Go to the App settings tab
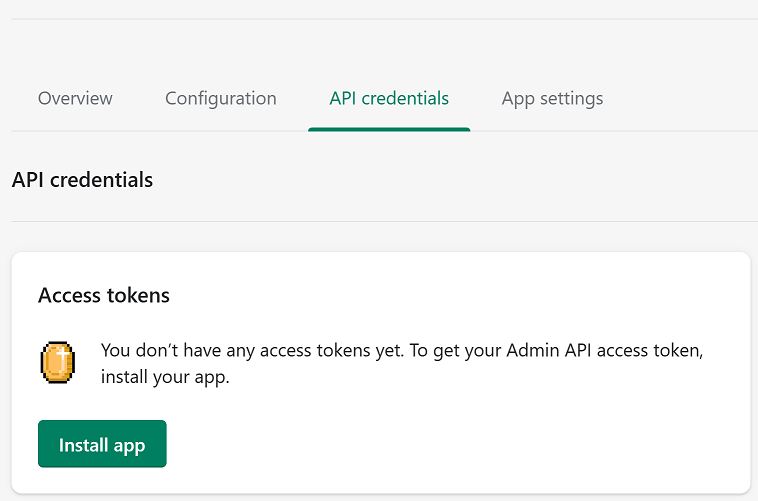The height and width of the screenshot is (501, 758). click(552, 98)
